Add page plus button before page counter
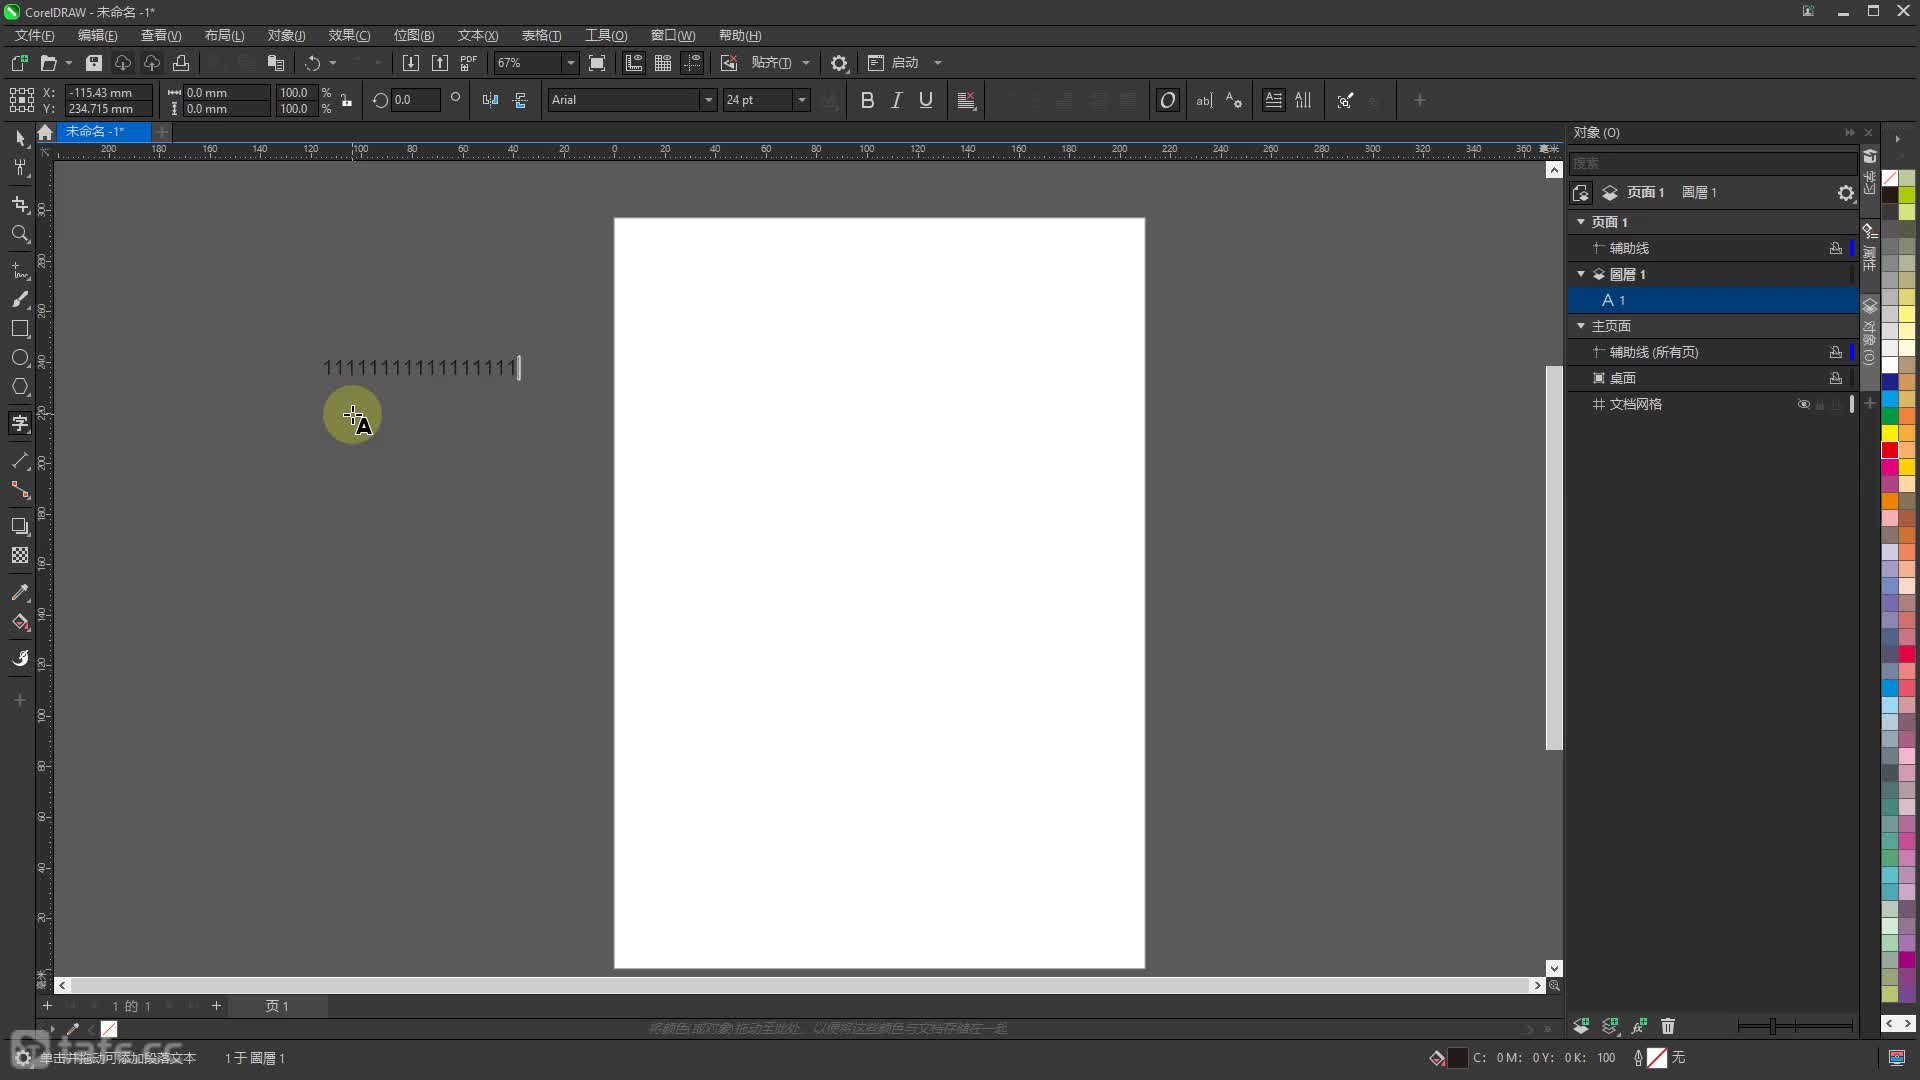The image size is (1920, 1080). coord(47,1006)
